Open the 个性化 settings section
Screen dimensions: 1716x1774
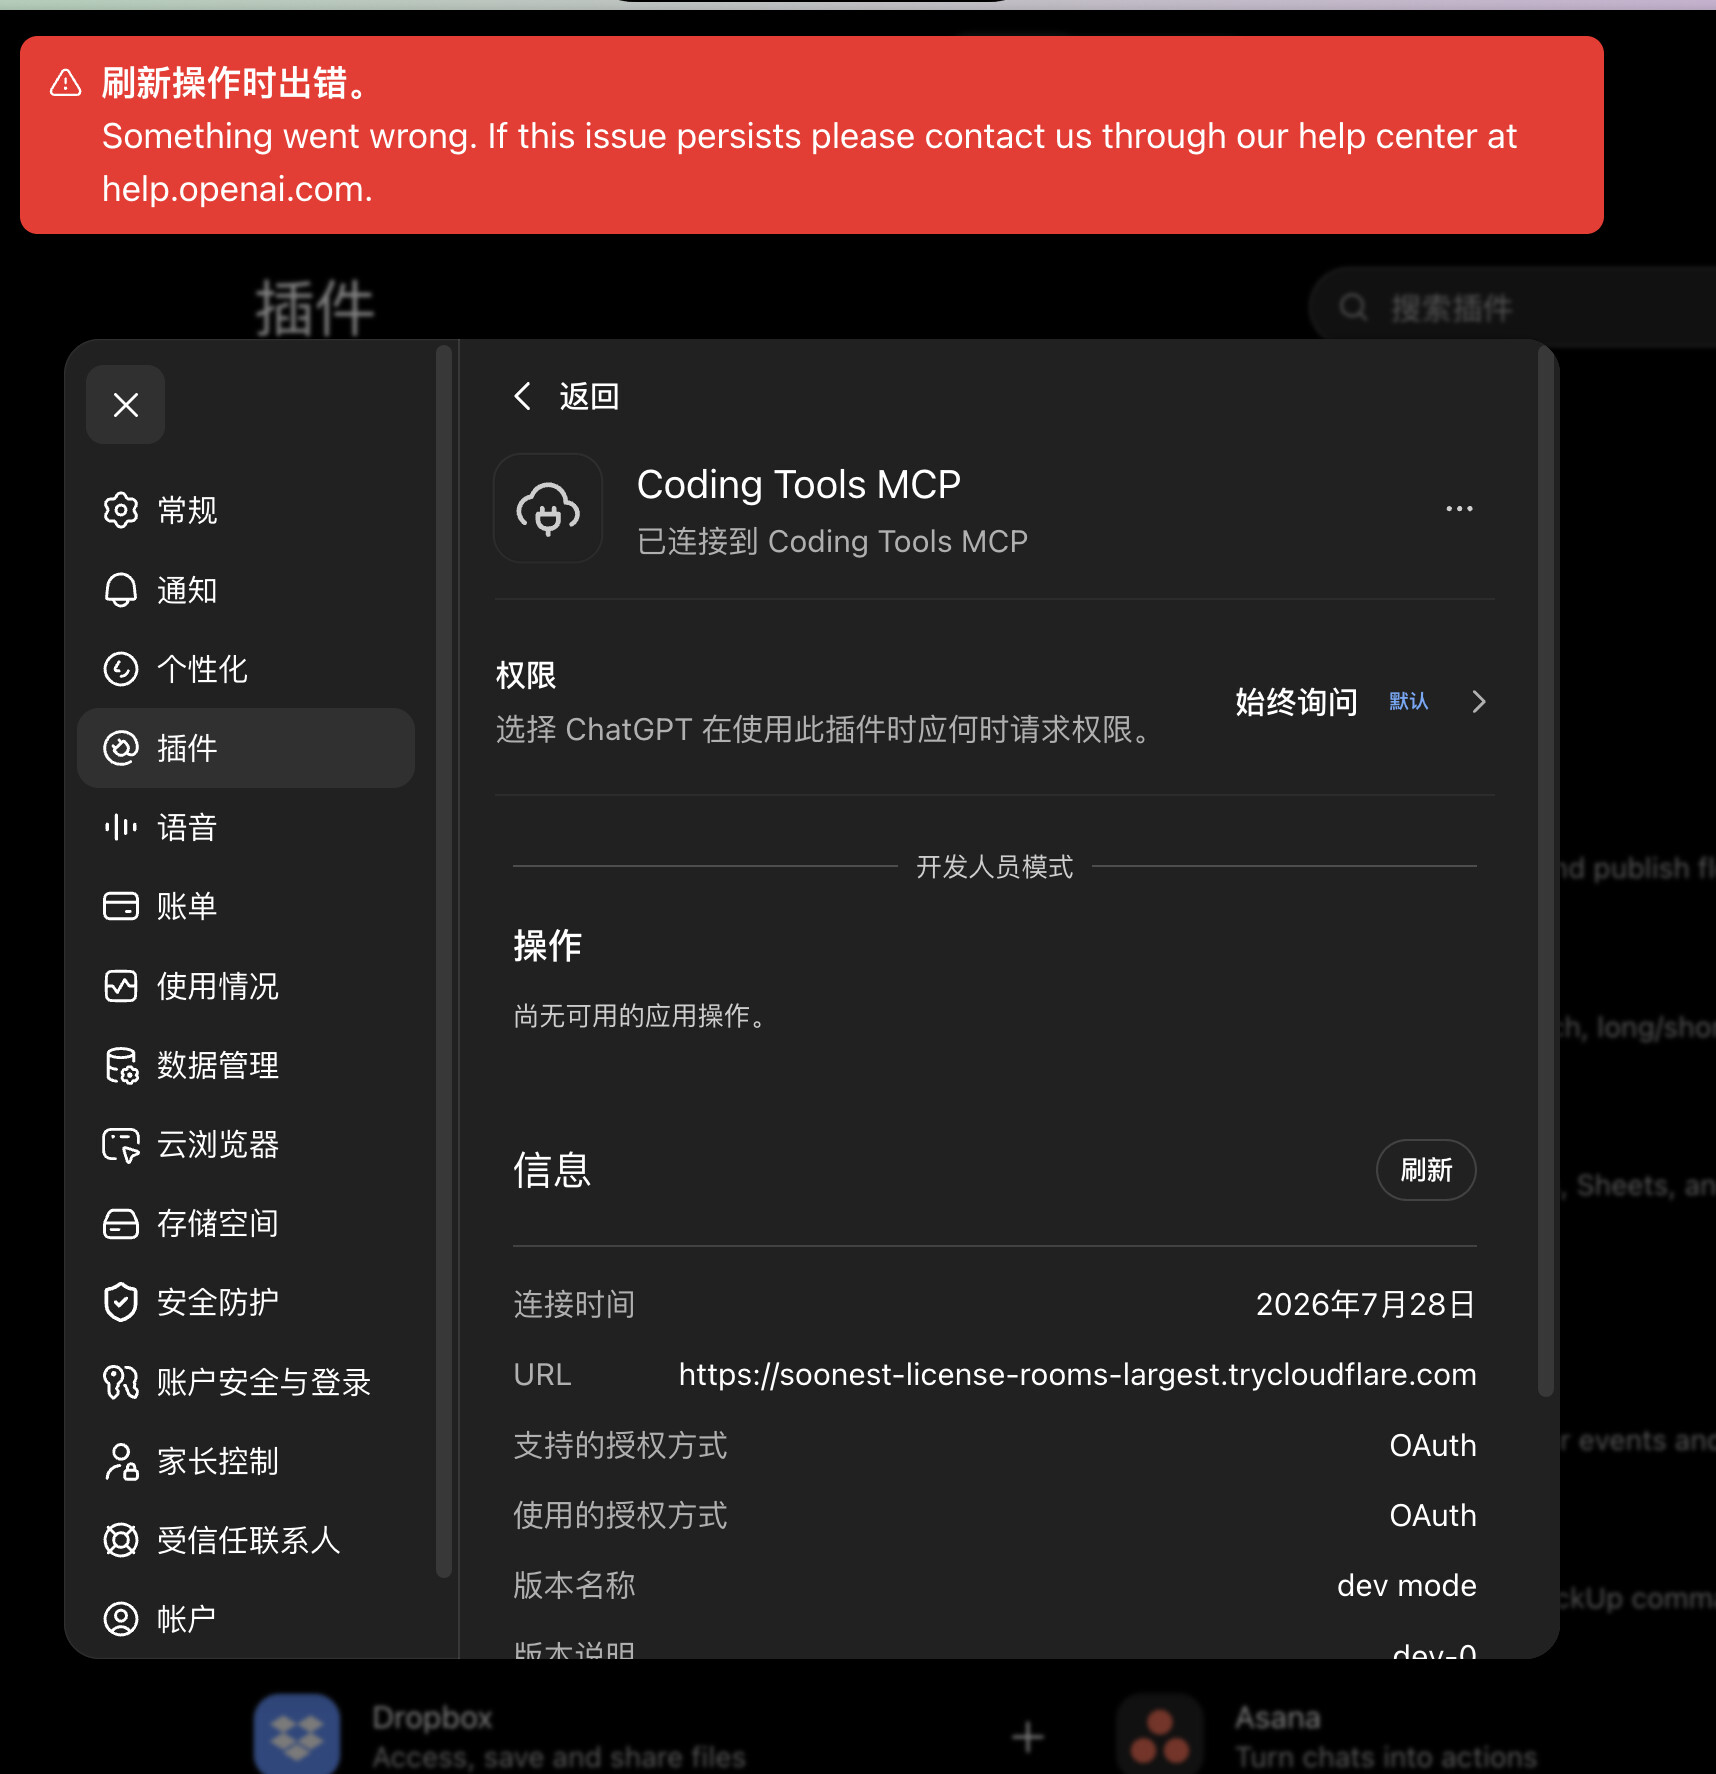[x=246, y=669]
